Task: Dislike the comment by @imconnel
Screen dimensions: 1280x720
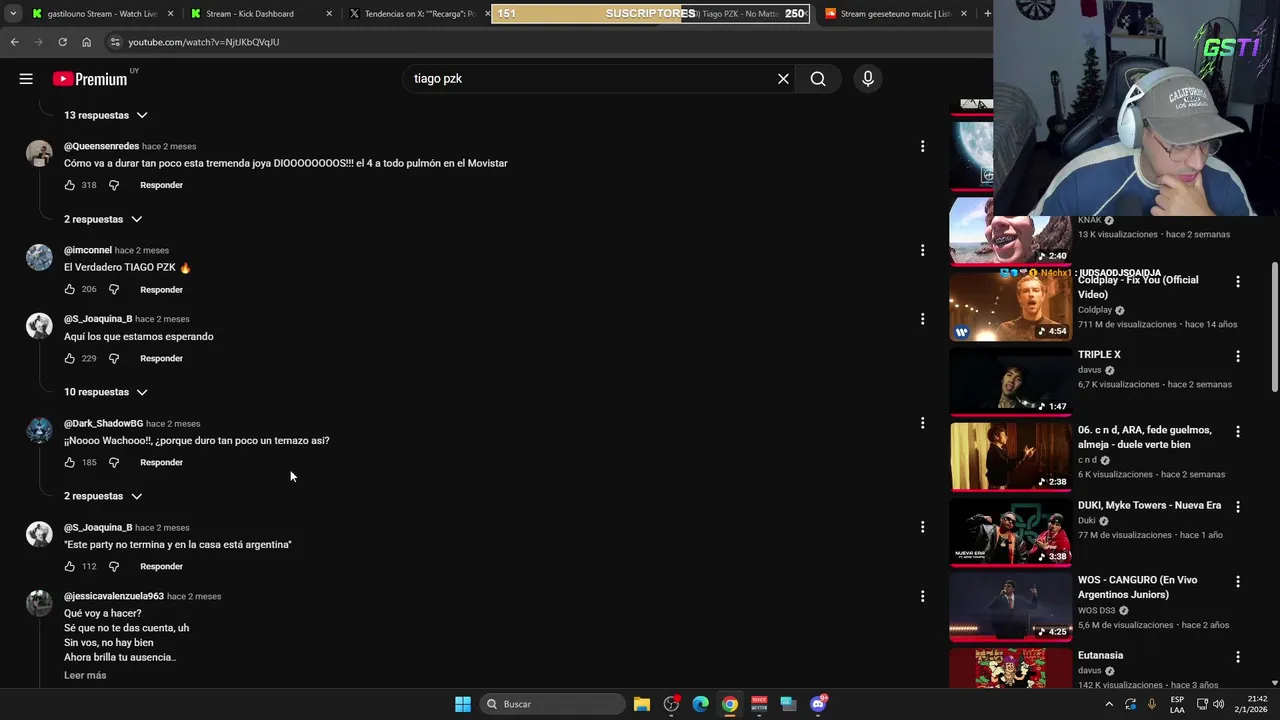Action: (x=113, y=289)
